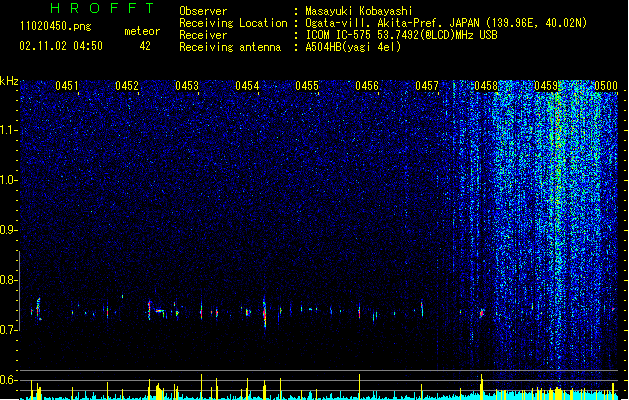Click the HROFFT title text
Viewport: 629px width, 400px height.
(103, 8)
